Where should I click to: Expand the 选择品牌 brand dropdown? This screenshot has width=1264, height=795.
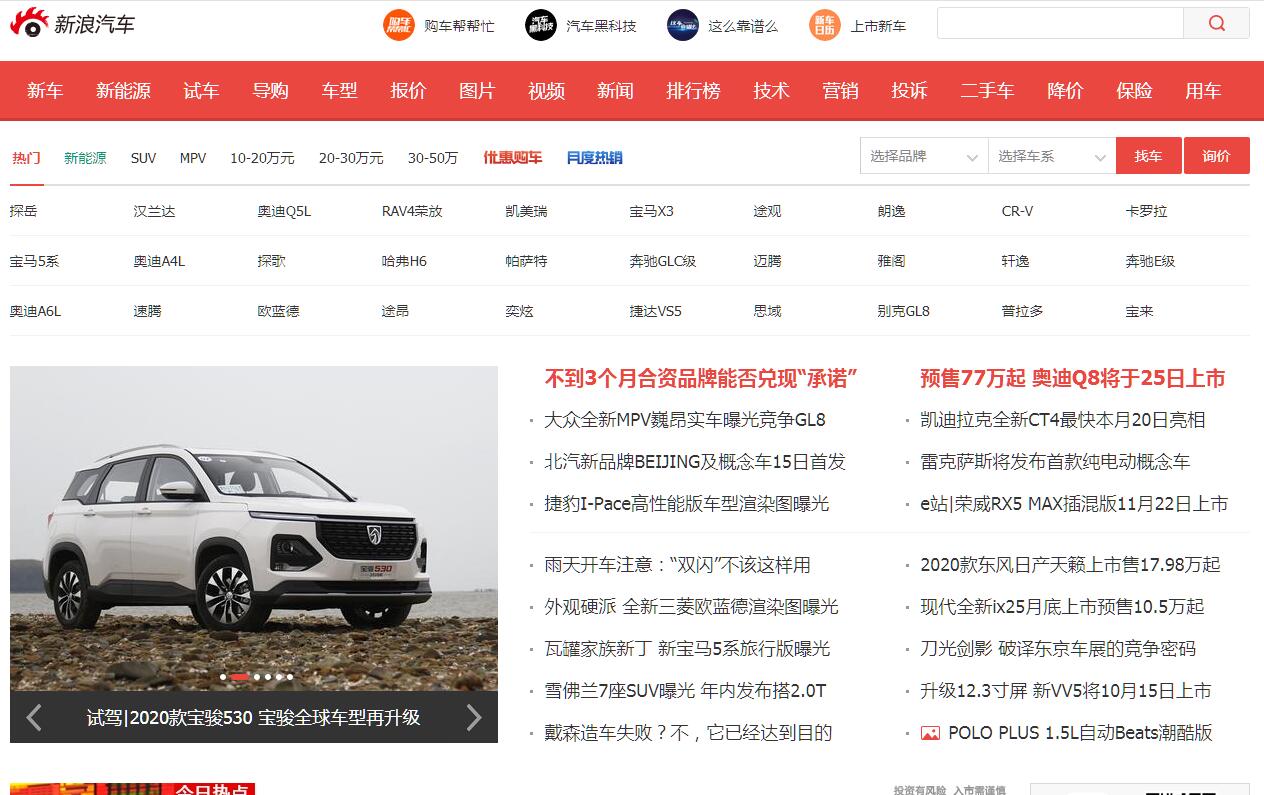click(923, 156)
